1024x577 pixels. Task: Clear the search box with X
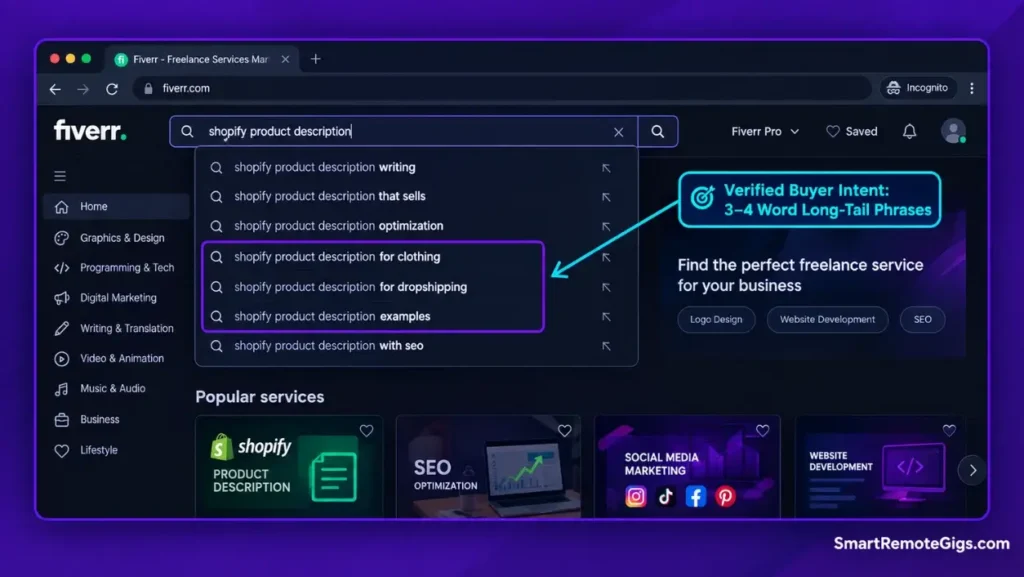point(618,132)
